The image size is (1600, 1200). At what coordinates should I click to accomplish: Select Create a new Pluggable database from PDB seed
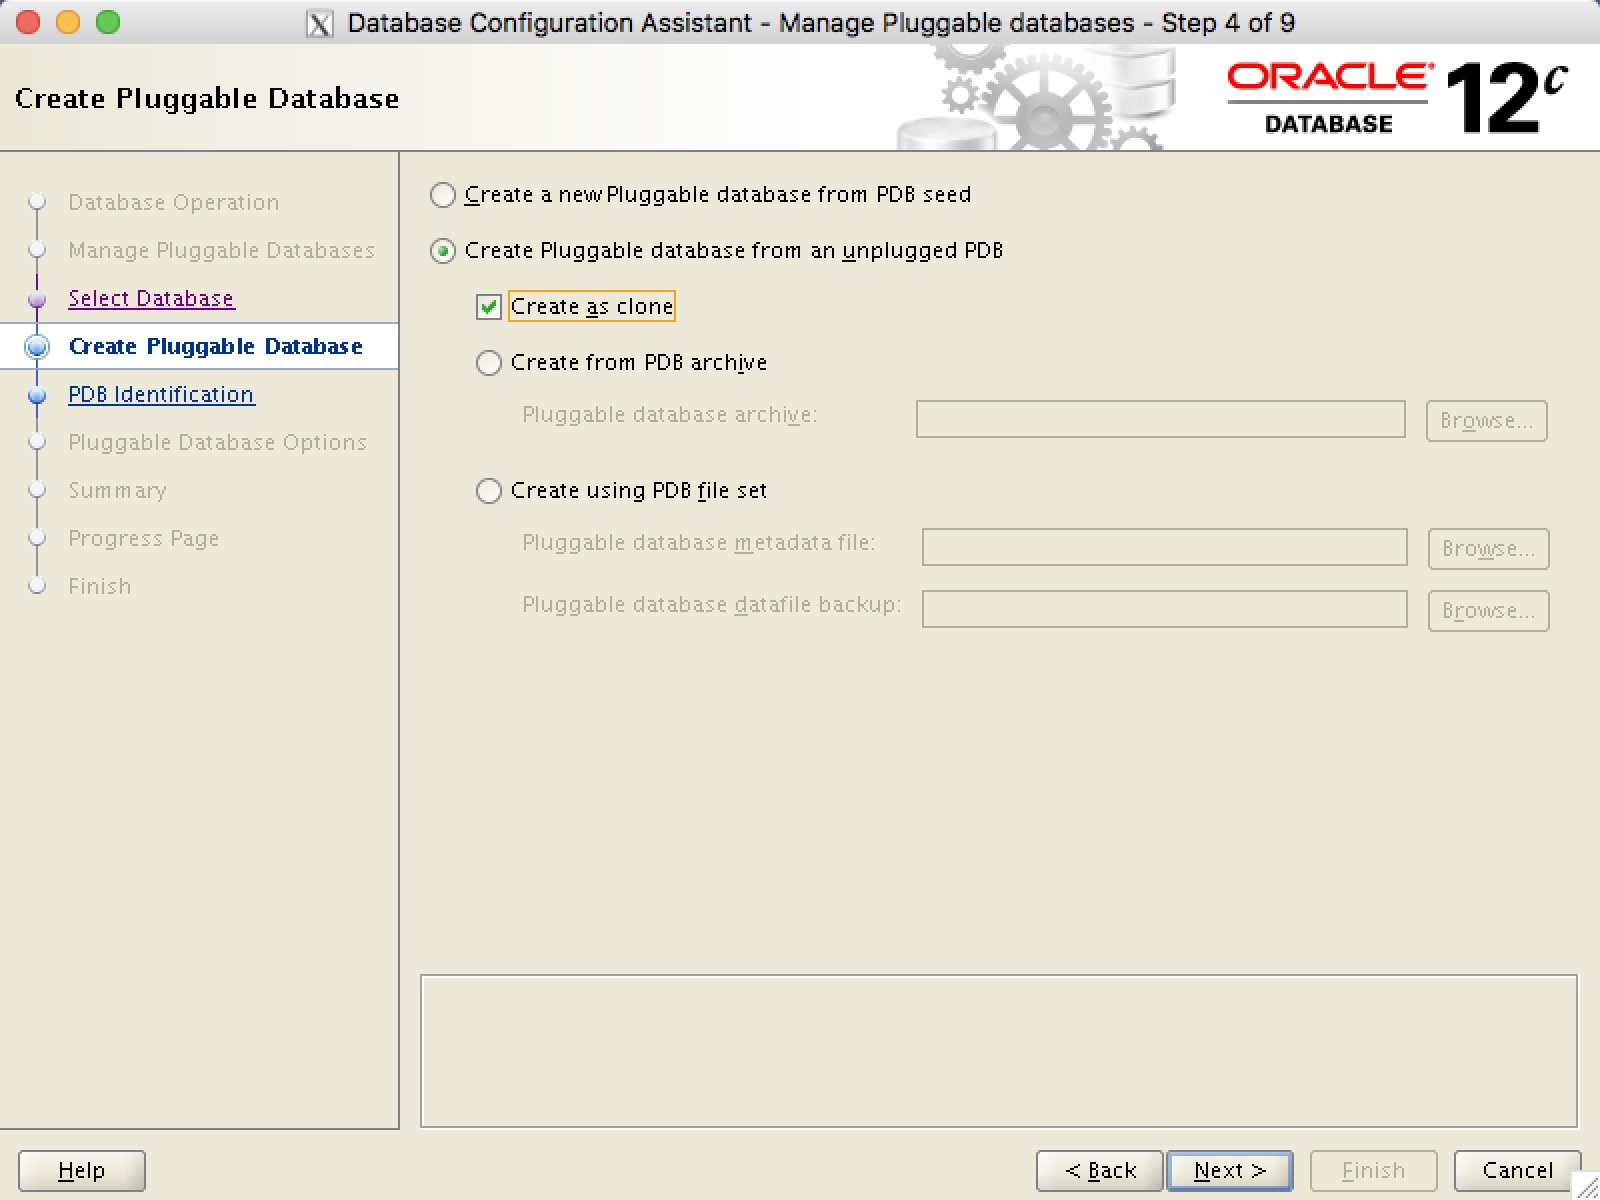(442, 195)
